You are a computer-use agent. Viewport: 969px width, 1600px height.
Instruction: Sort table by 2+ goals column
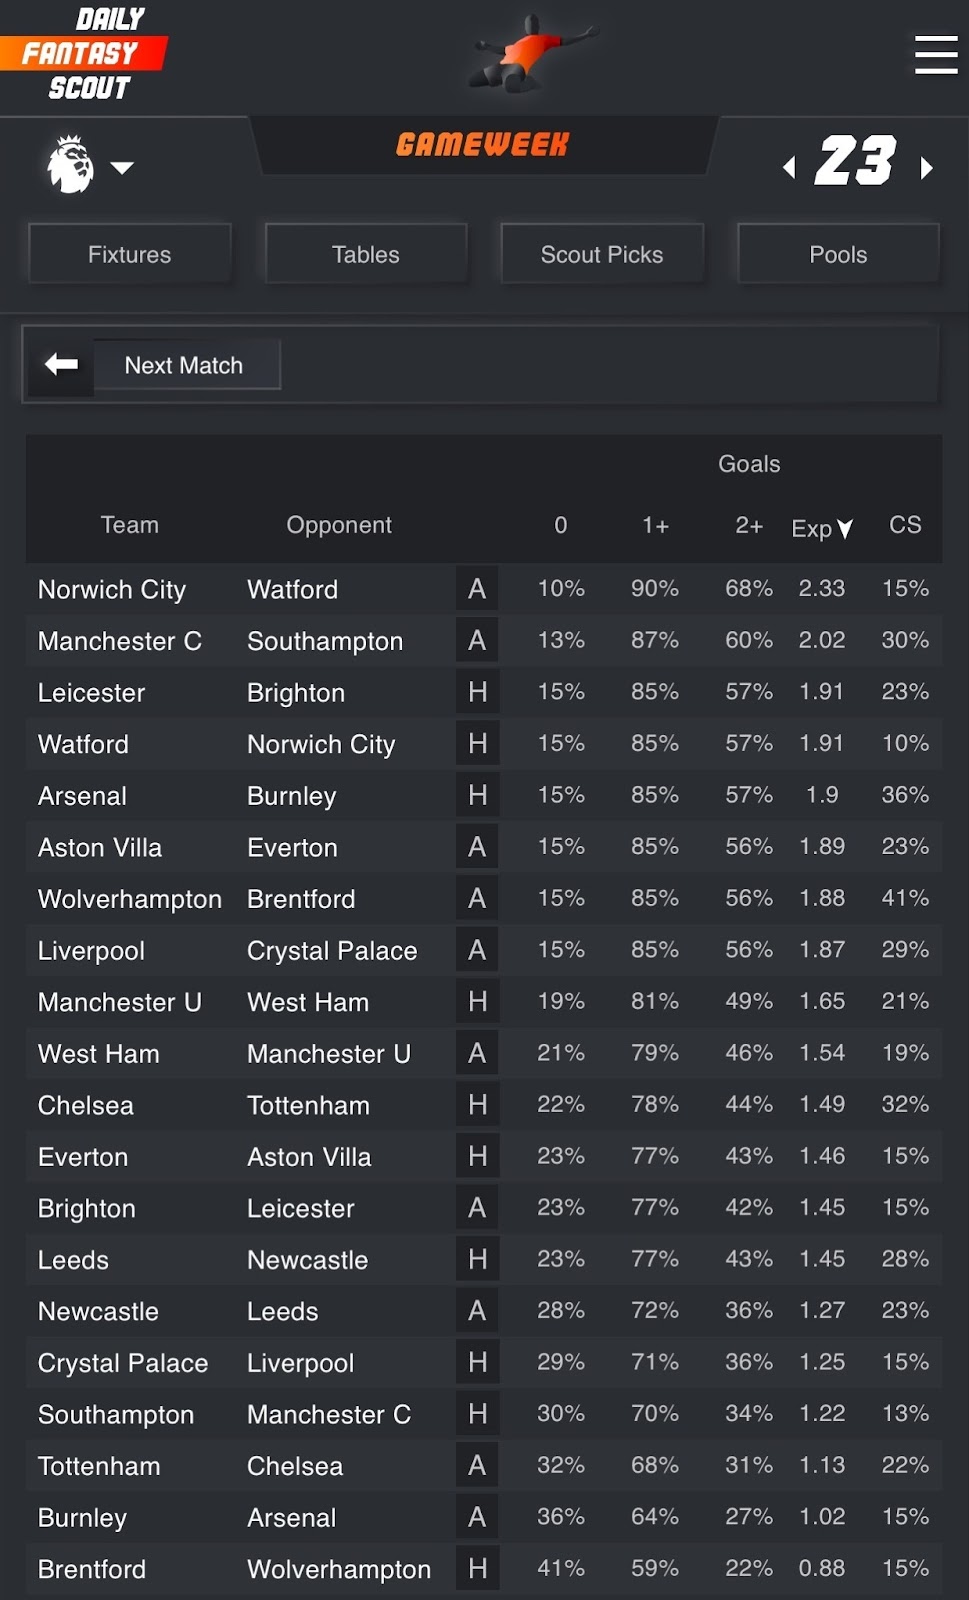[x=749, y=526]
